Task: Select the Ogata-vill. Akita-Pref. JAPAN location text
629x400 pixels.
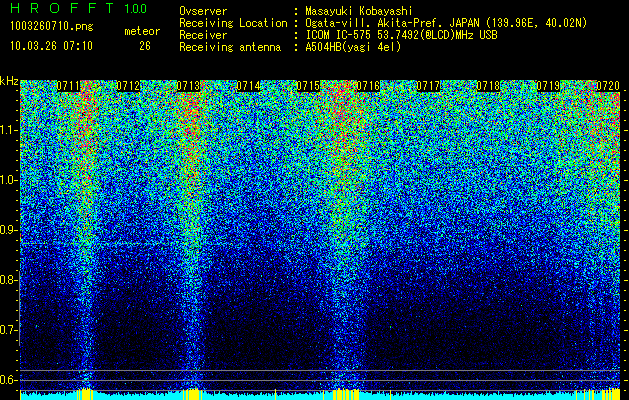Action: tap(446, 23)
